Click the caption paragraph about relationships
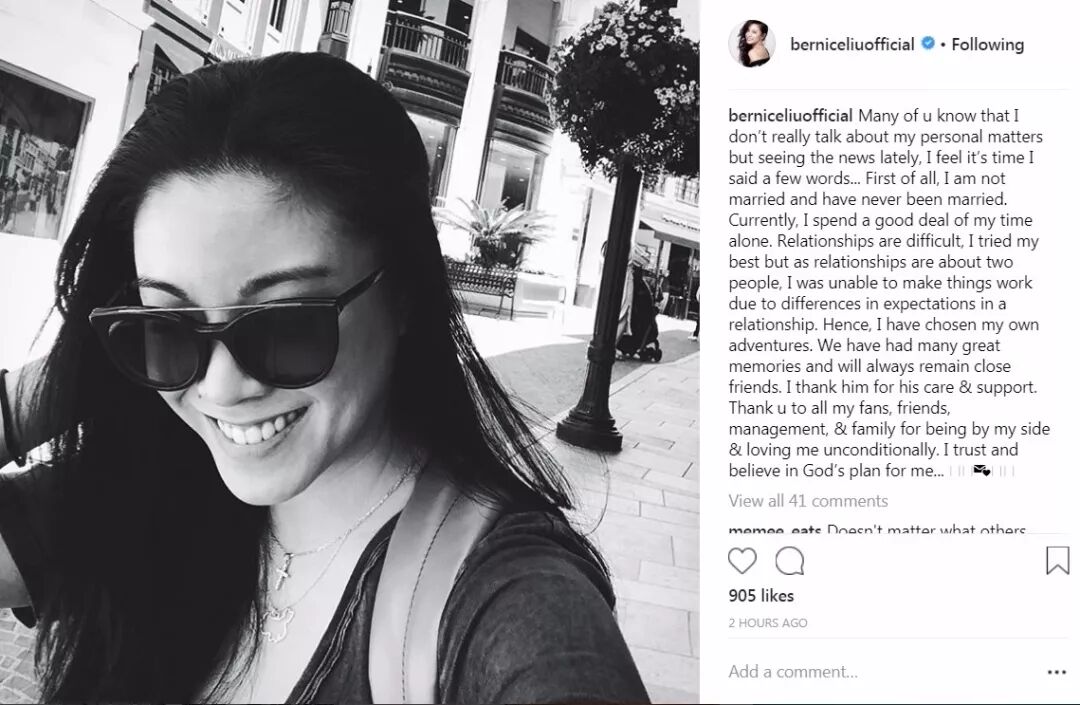This screenshot has height=705, width=1080. (x=889, y=293)
